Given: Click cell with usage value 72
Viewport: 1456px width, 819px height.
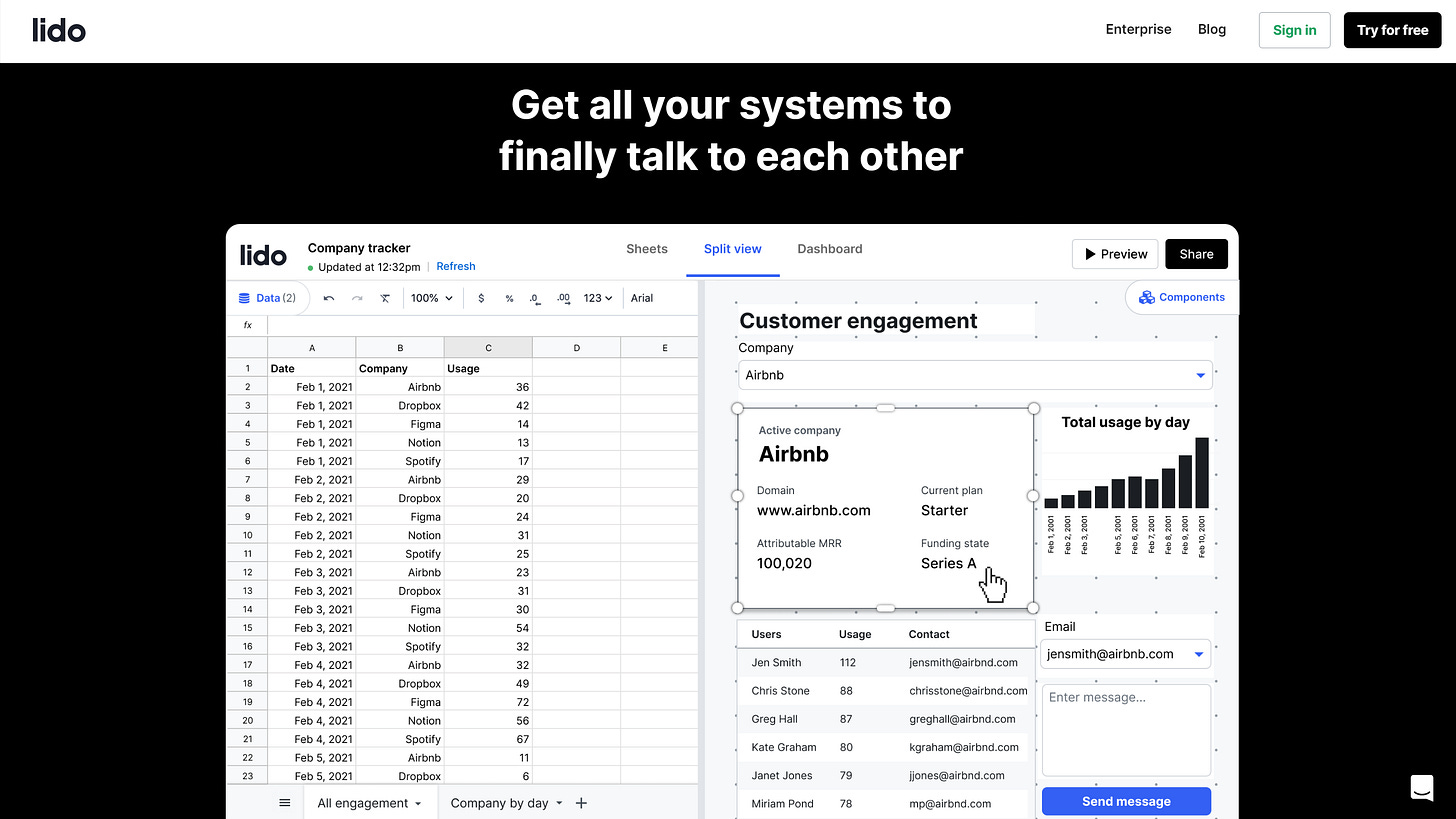Looking at the screenshot, I should 488,702.
